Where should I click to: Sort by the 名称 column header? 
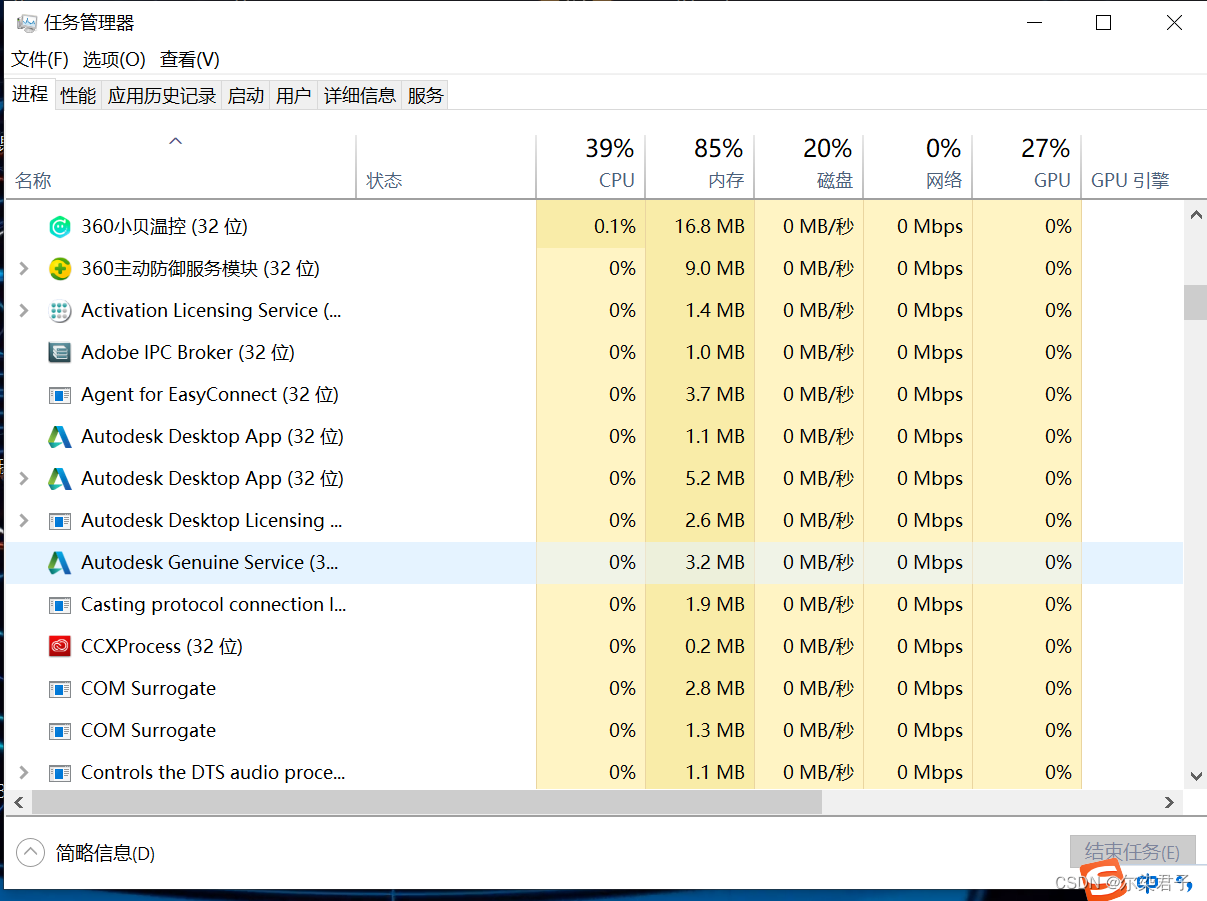pos(180,167)
